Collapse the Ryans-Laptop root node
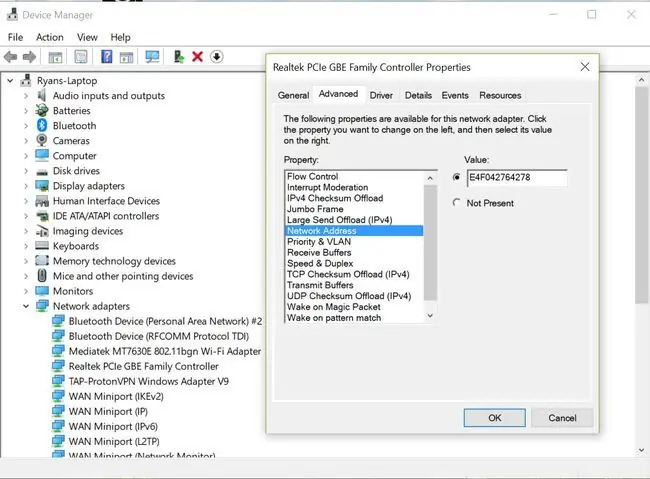Viewport: 650px width, 479px height. (10, 80)
